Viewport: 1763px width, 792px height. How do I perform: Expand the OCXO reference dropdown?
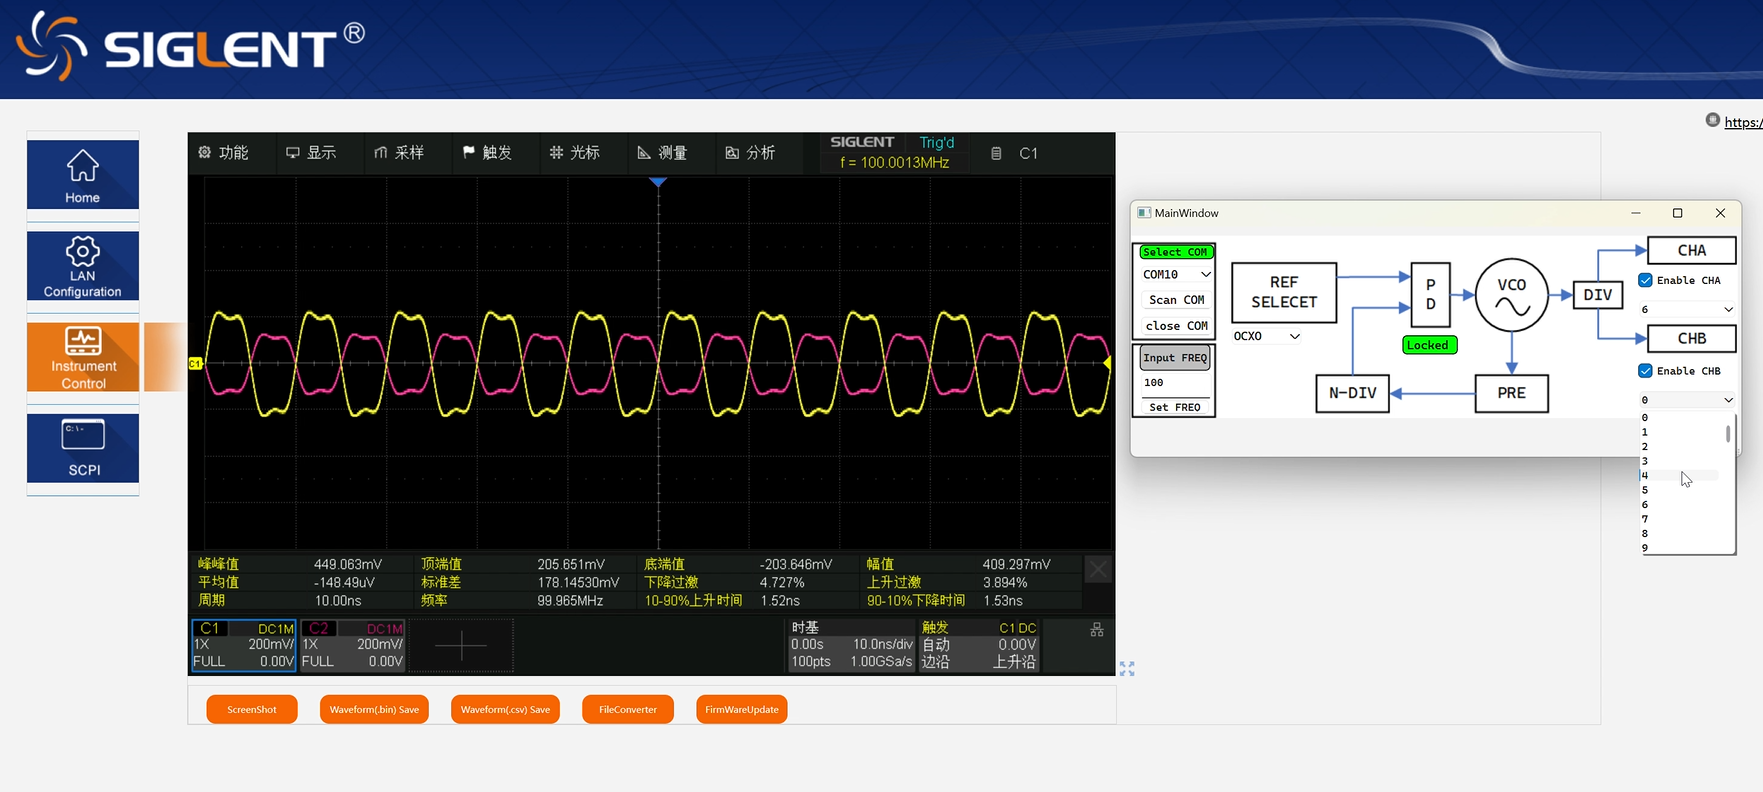1267,336
